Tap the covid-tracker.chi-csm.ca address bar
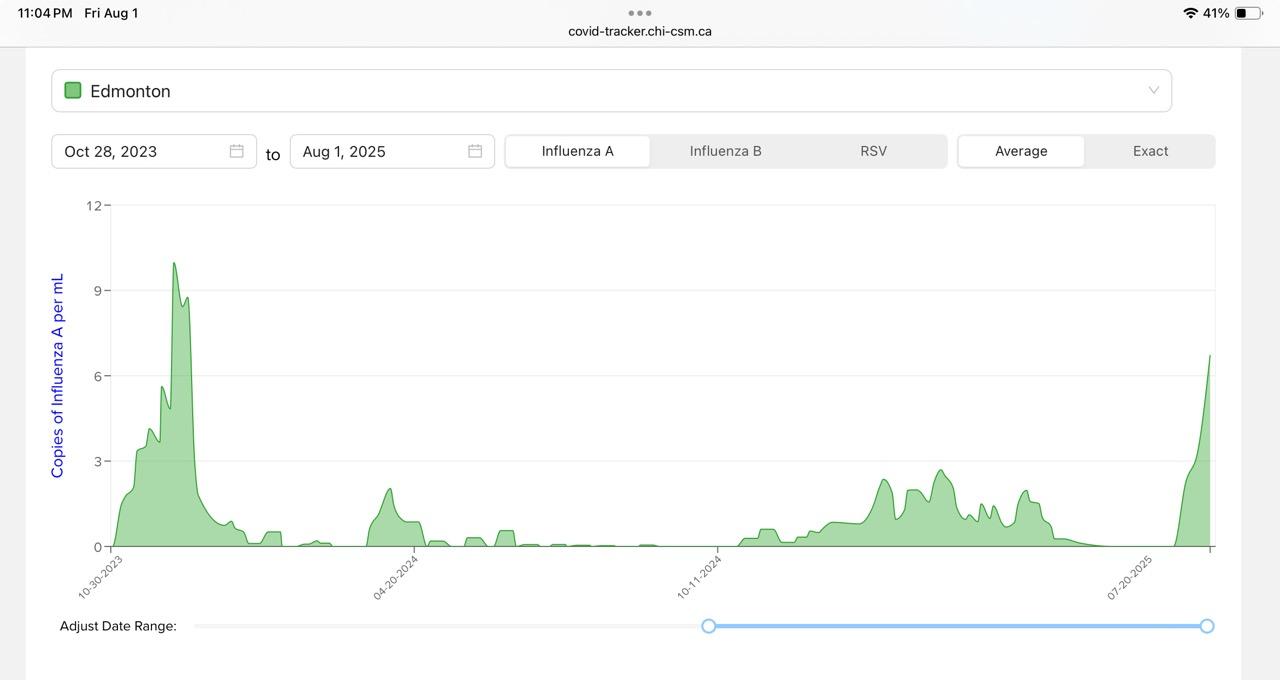 click(640, 31)
